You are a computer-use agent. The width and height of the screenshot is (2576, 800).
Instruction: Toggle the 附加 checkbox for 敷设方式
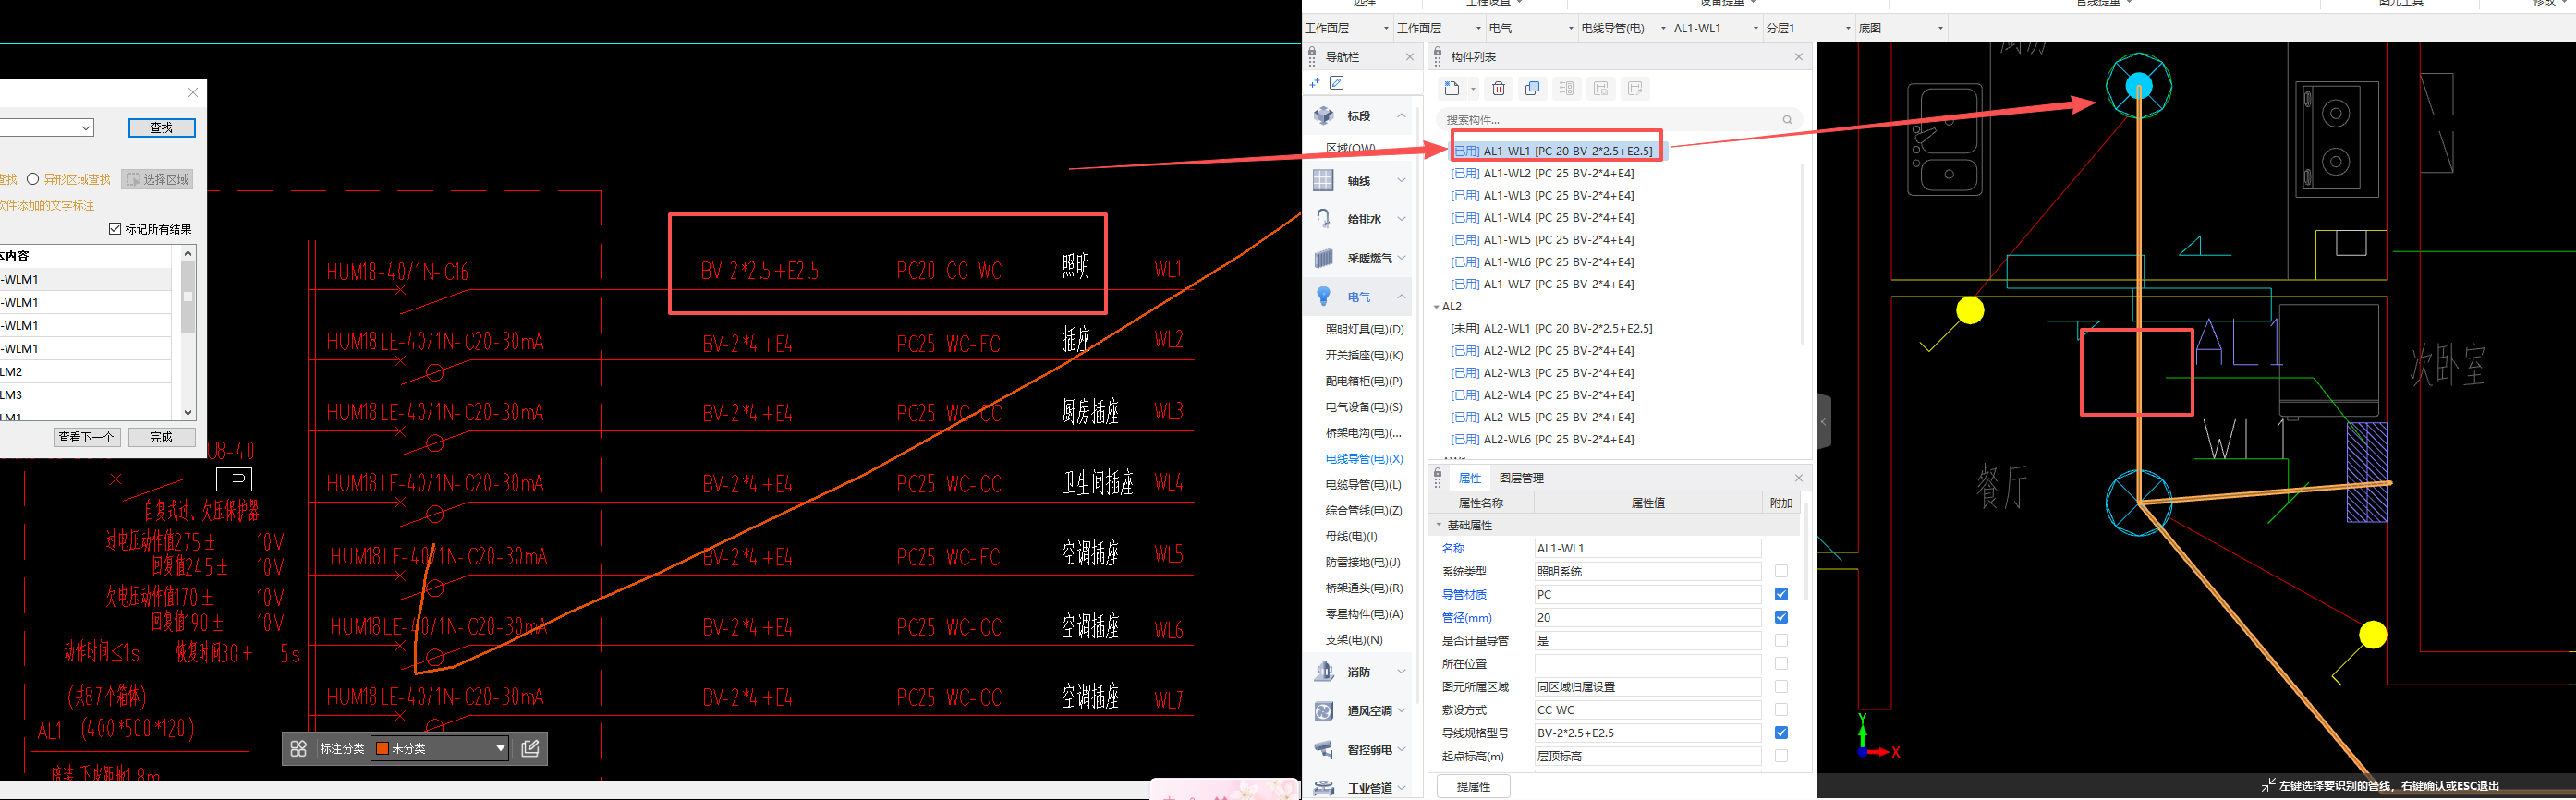(1781, 710)
